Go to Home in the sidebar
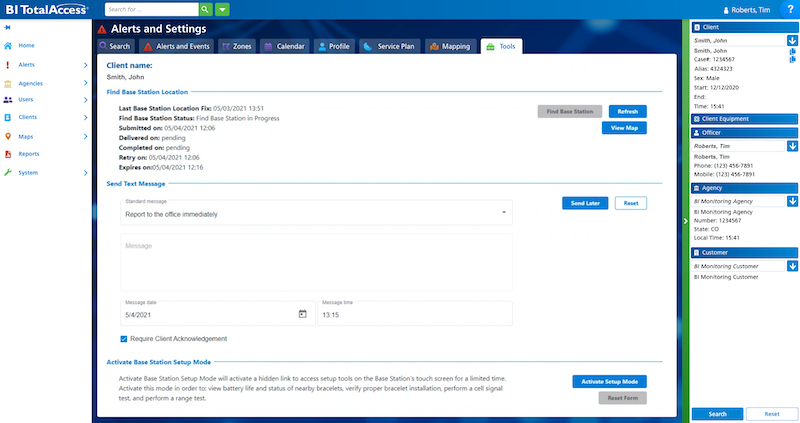800x423 pixels. (x=26, y=46)
